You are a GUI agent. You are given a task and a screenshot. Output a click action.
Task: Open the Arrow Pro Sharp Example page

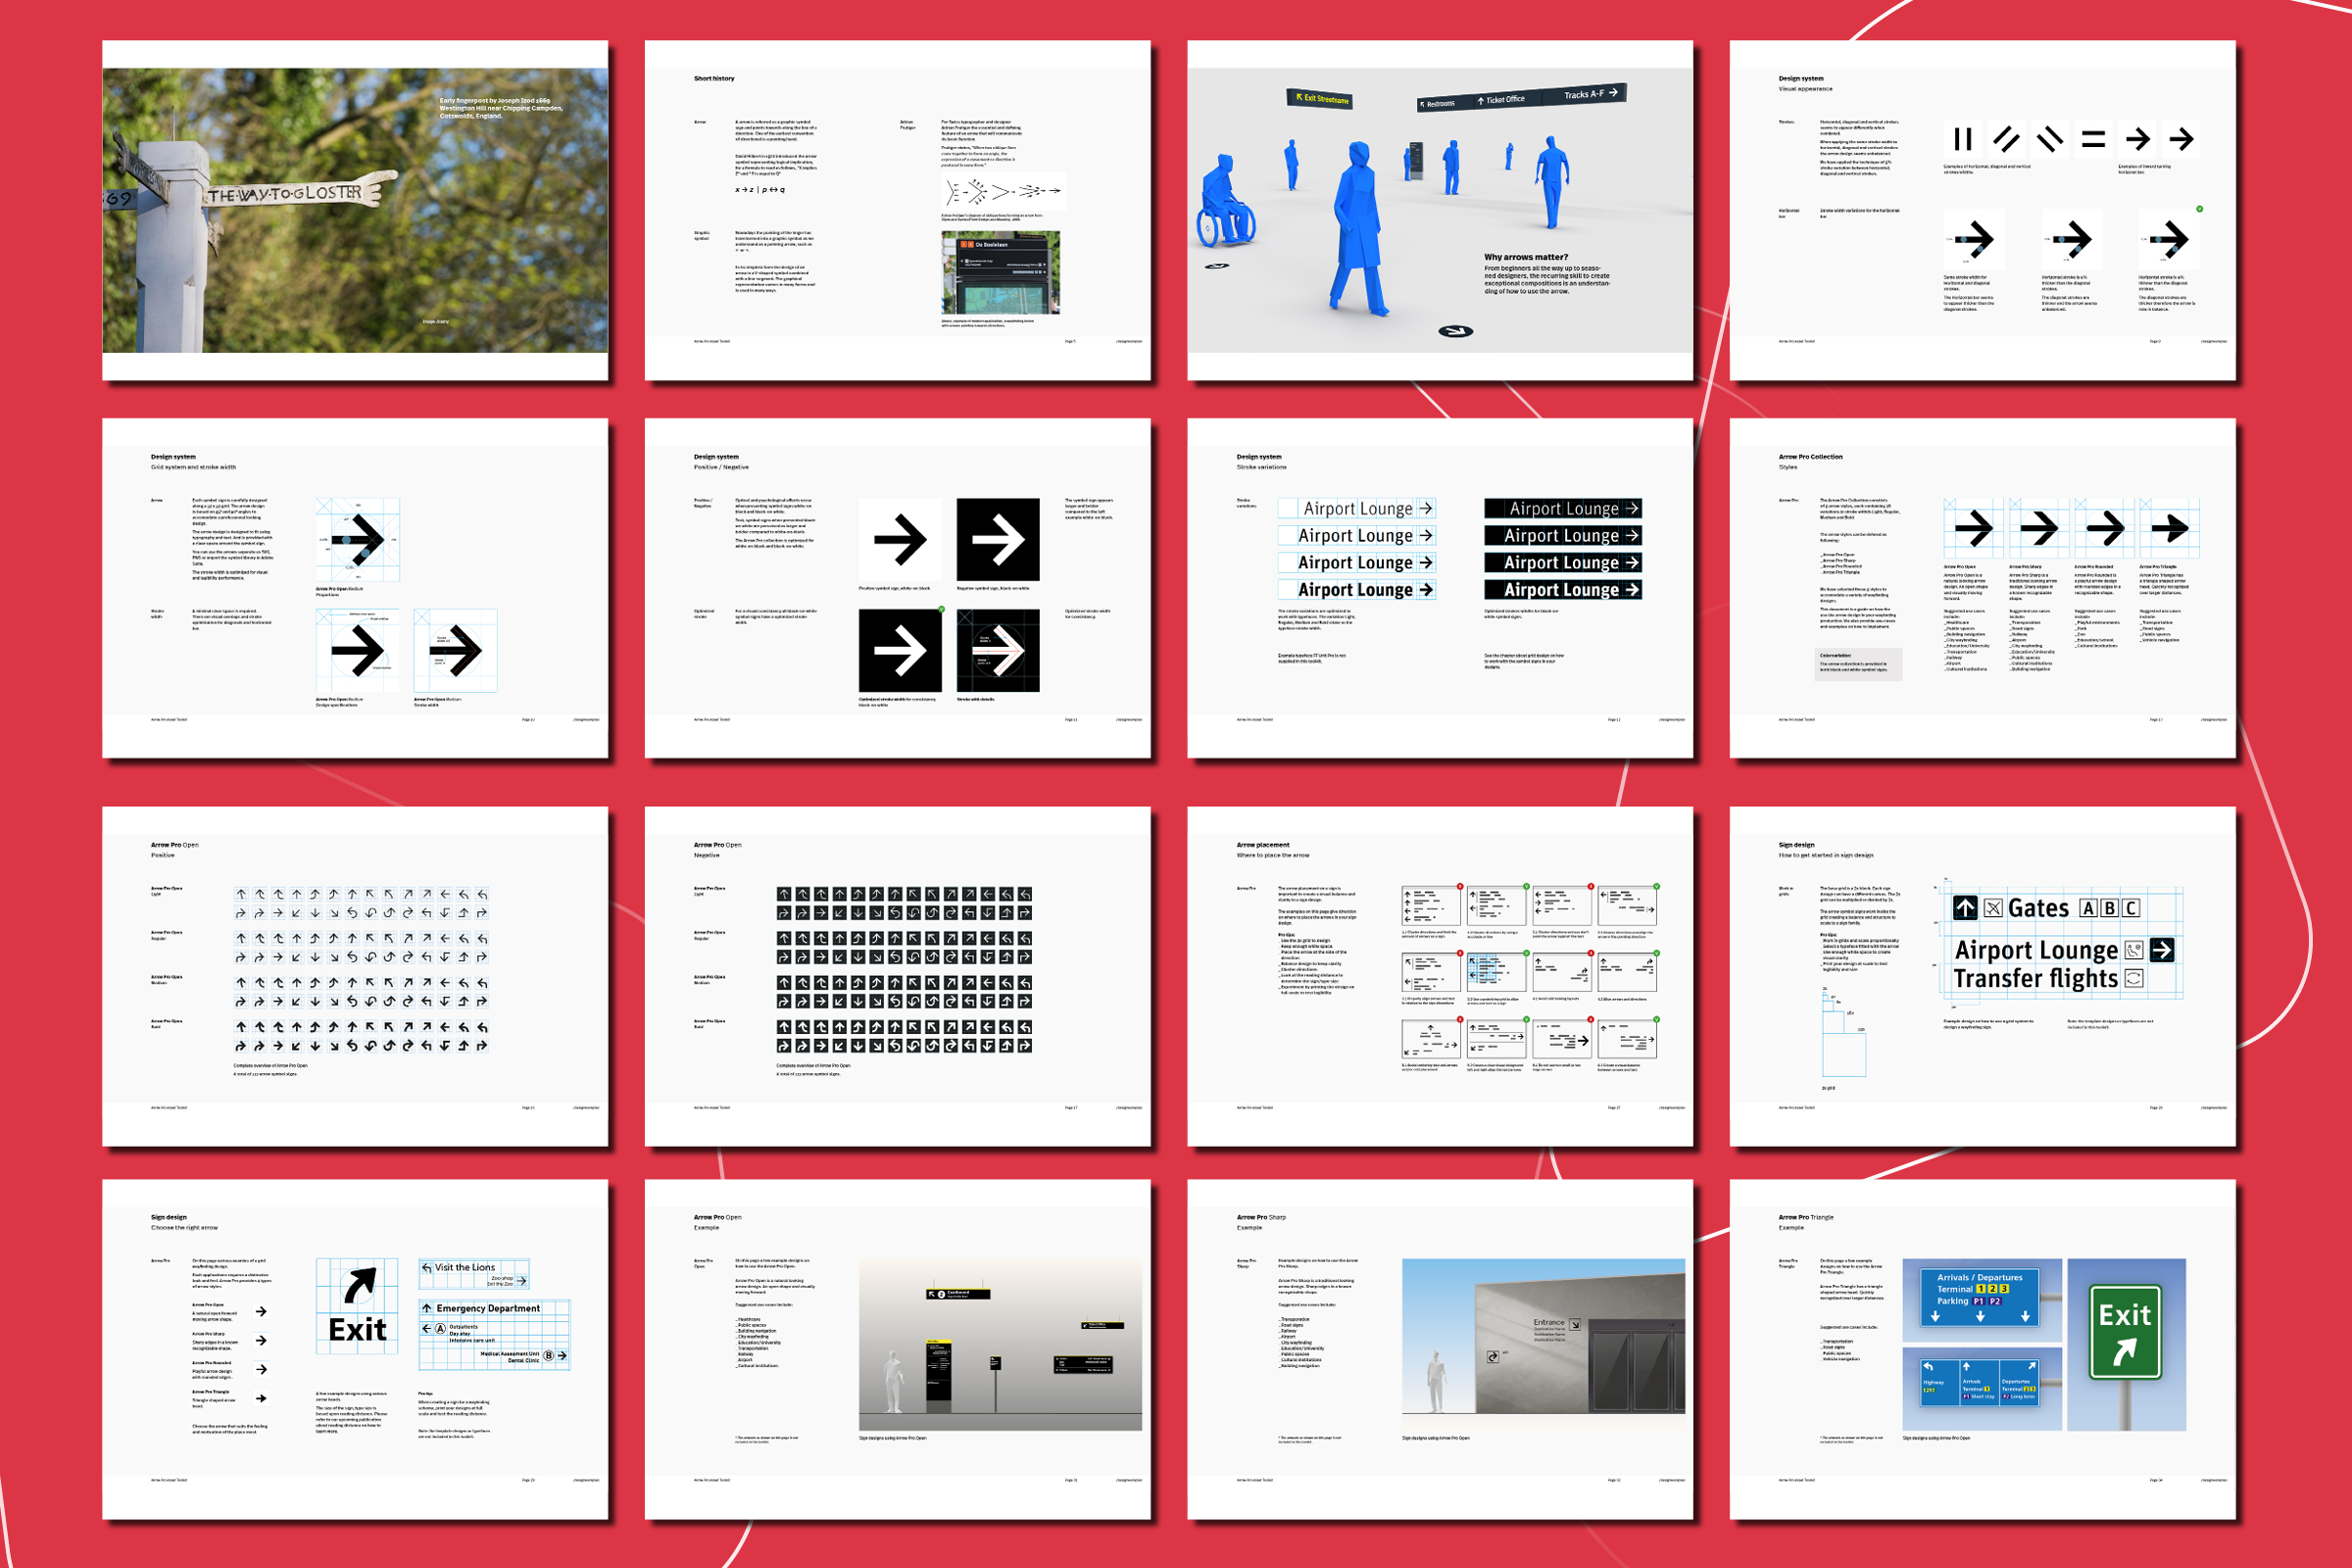1440,1349
